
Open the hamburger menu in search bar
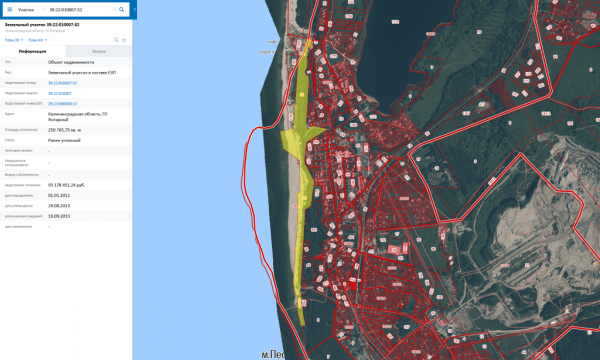(10, 10)
